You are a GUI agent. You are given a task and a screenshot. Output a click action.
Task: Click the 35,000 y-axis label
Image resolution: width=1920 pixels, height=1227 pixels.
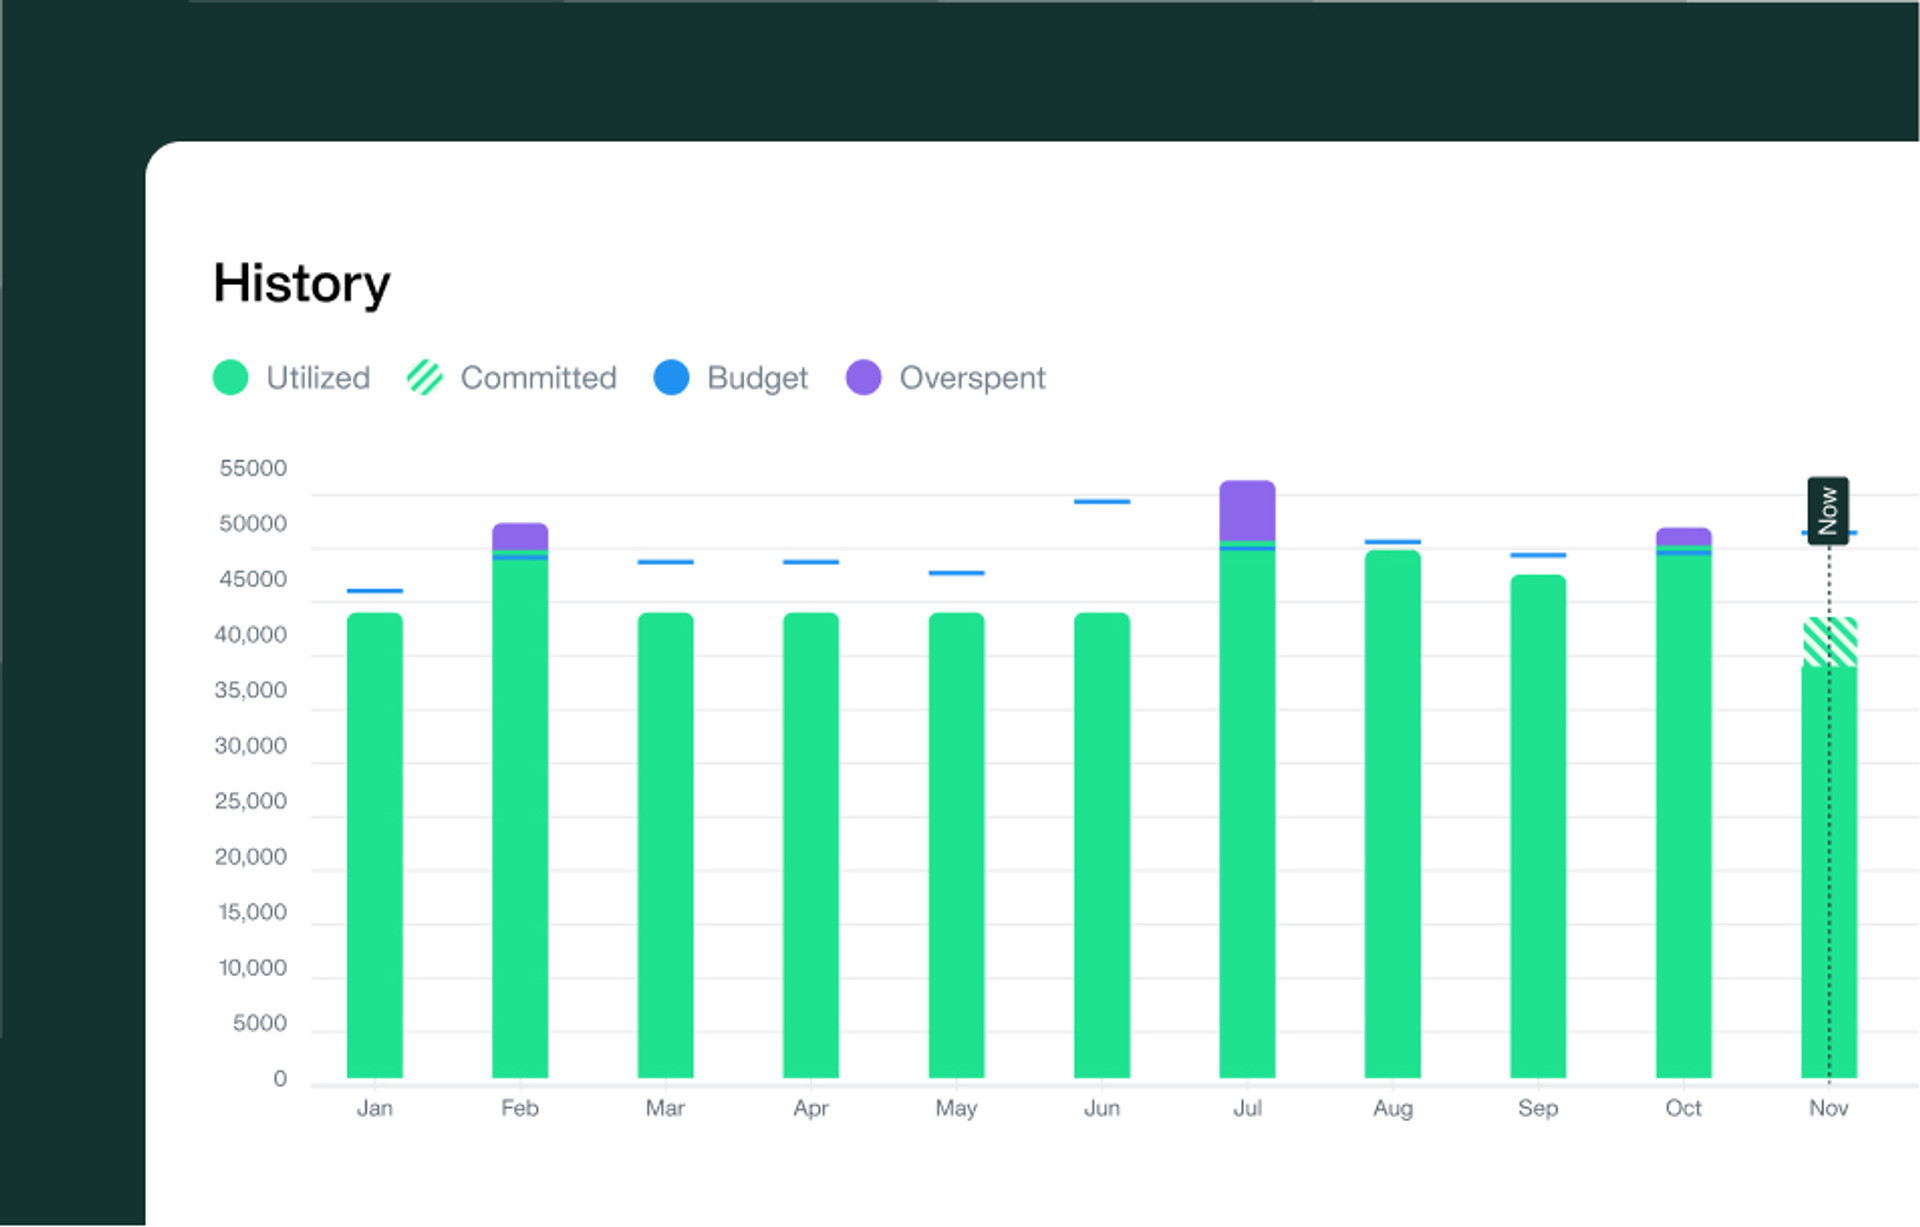click(x=251, y=690)
